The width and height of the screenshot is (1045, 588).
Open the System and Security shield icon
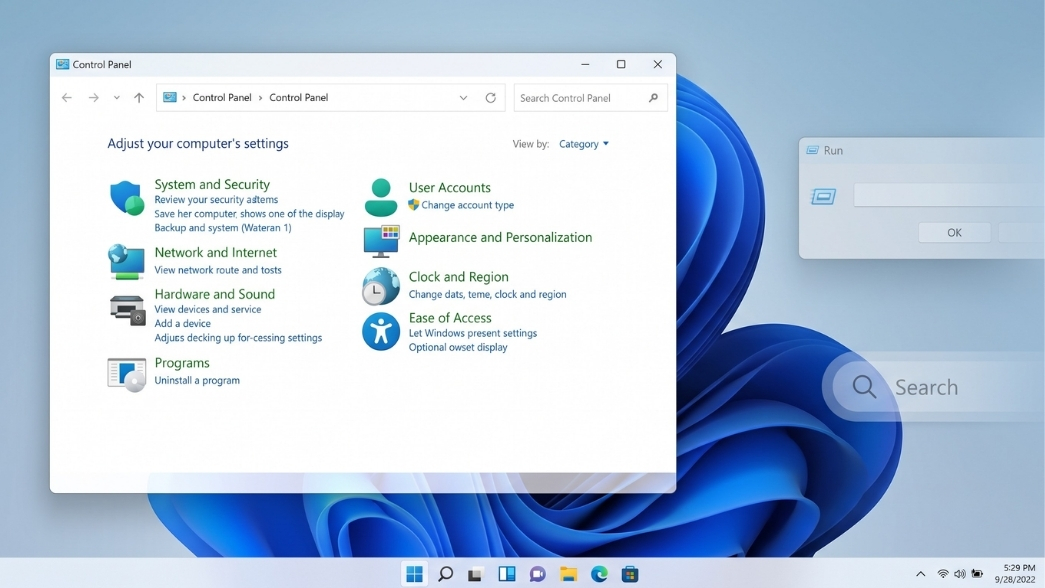tap(127, 198)
